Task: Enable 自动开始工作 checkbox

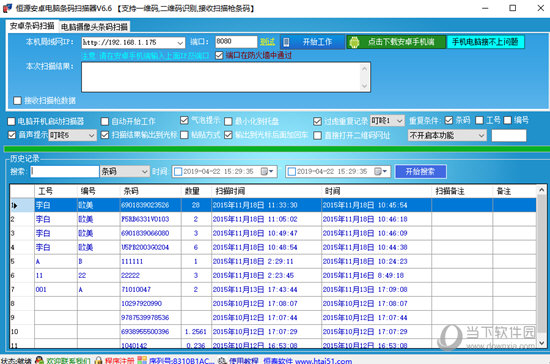Action: (105, 121)
